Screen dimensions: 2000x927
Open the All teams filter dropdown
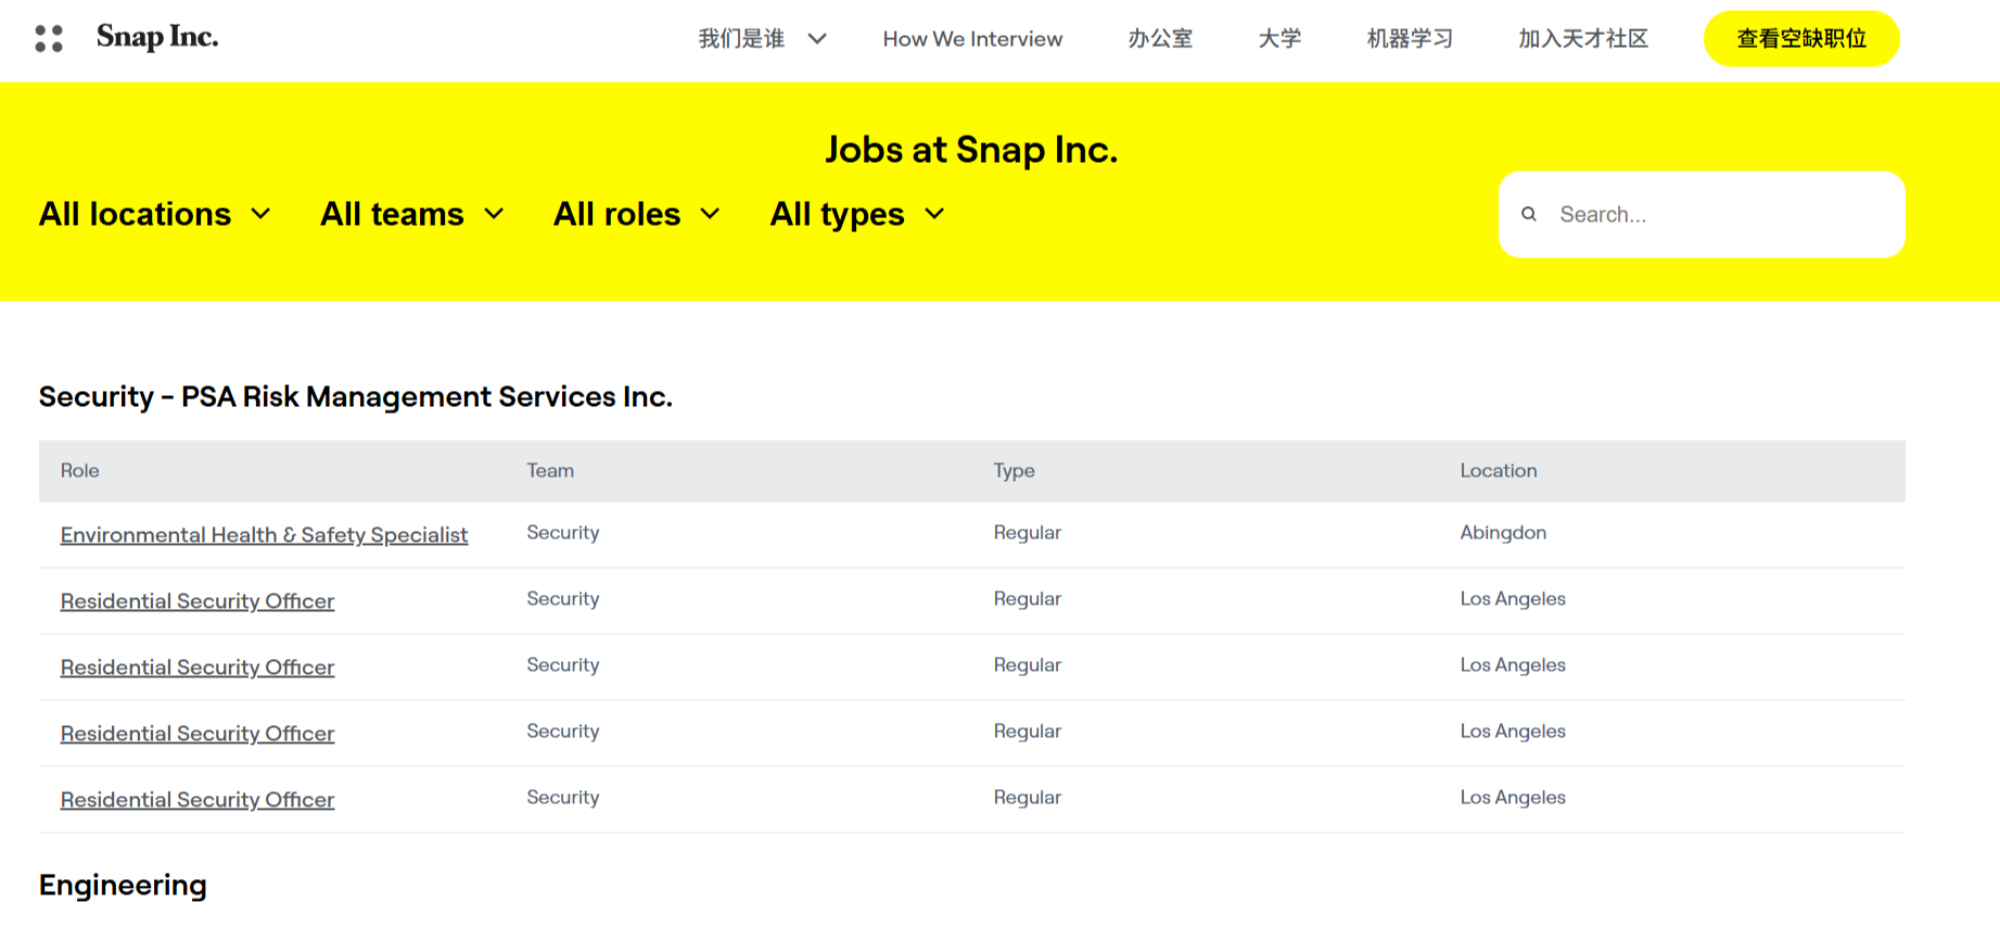click(x=411, y=214)
